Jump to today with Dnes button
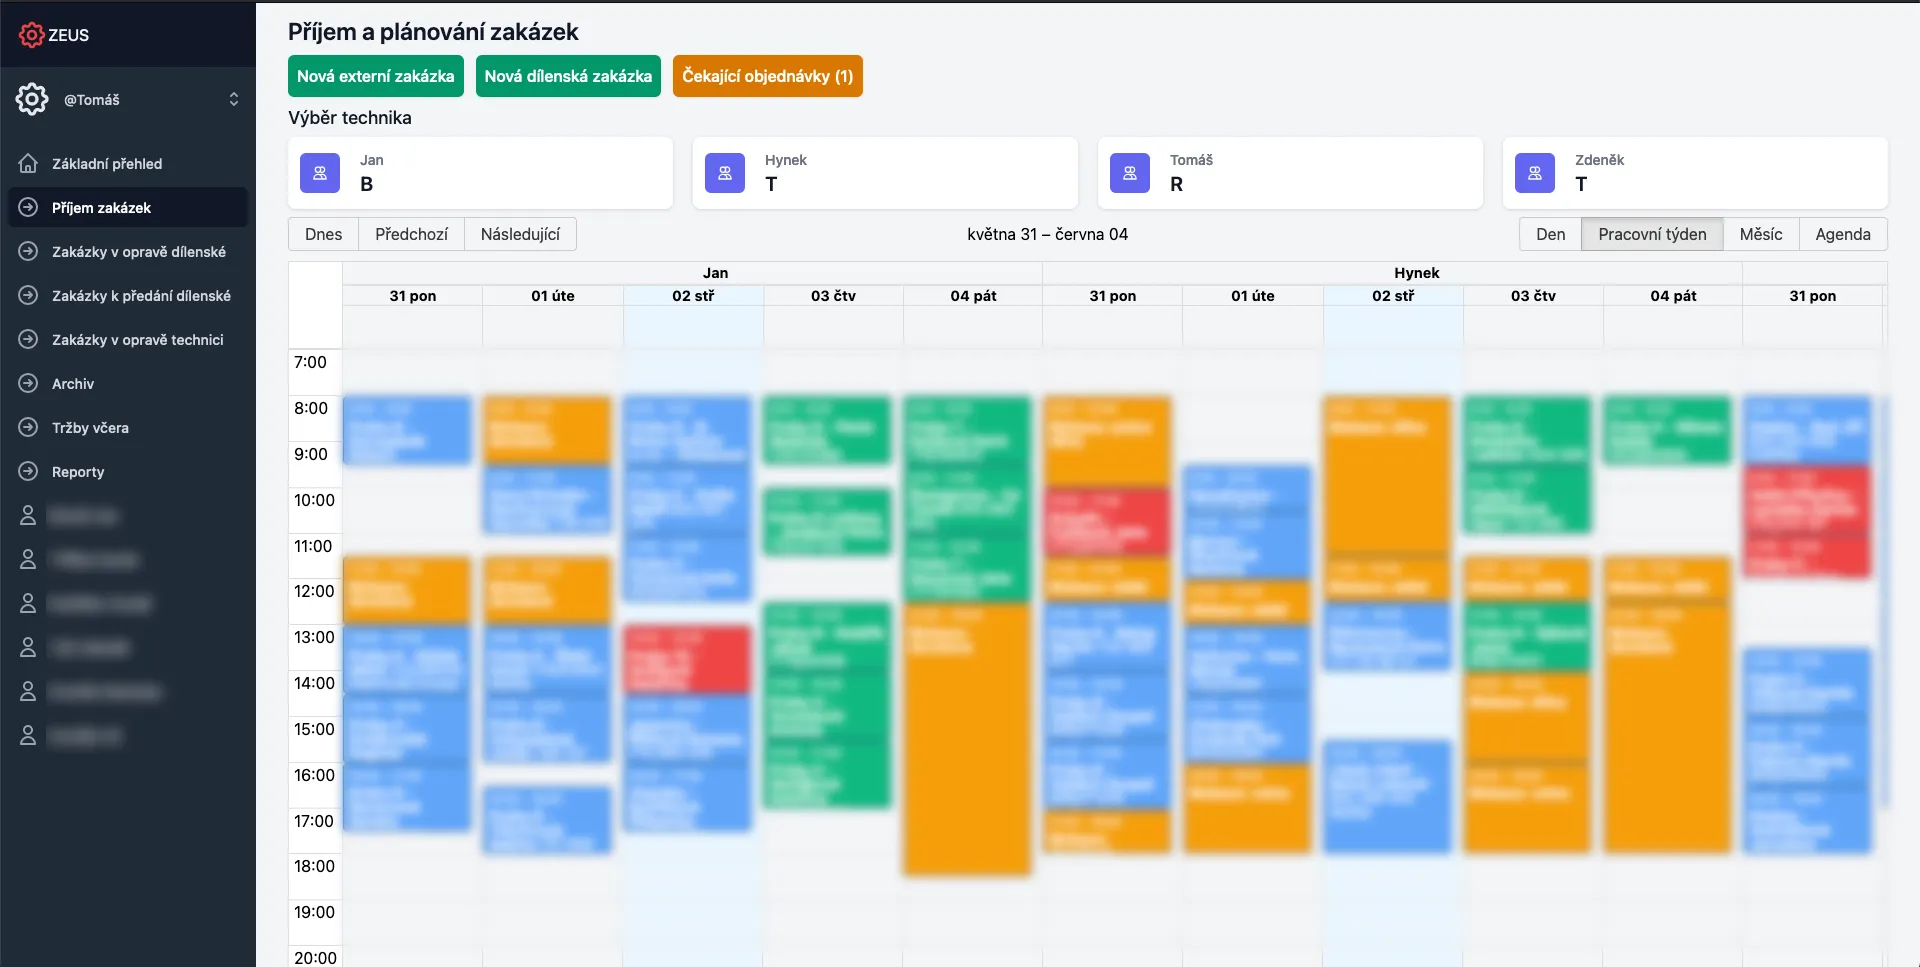The image size is (1920, 967). pyautogui.click(x=324, y=234)
